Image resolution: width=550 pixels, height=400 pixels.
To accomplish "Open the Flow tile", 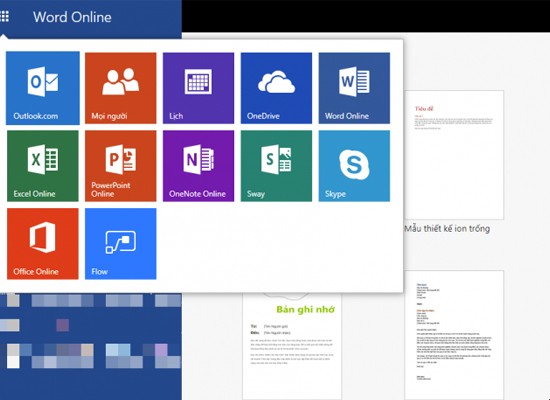I will (x=121, y=244).
